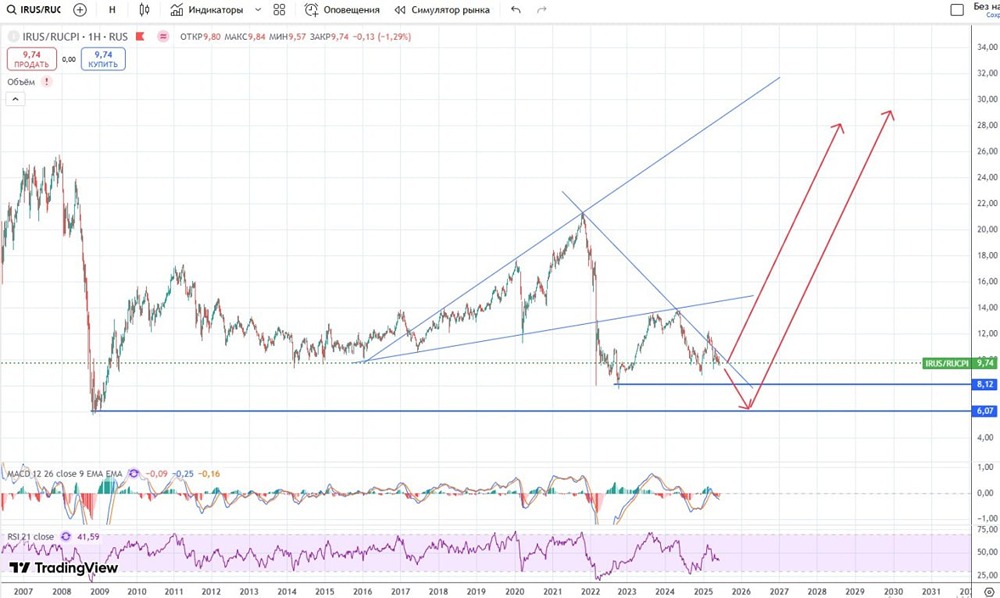Image resolution: width=1000 pixels, height=598 pixels.
Task: Open chart settings gear bottom-right
Action: click(989, 592)
